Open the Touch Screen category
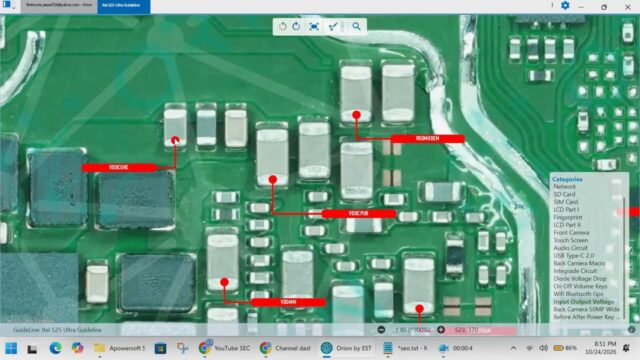The image size is (640, 360). 571,240
